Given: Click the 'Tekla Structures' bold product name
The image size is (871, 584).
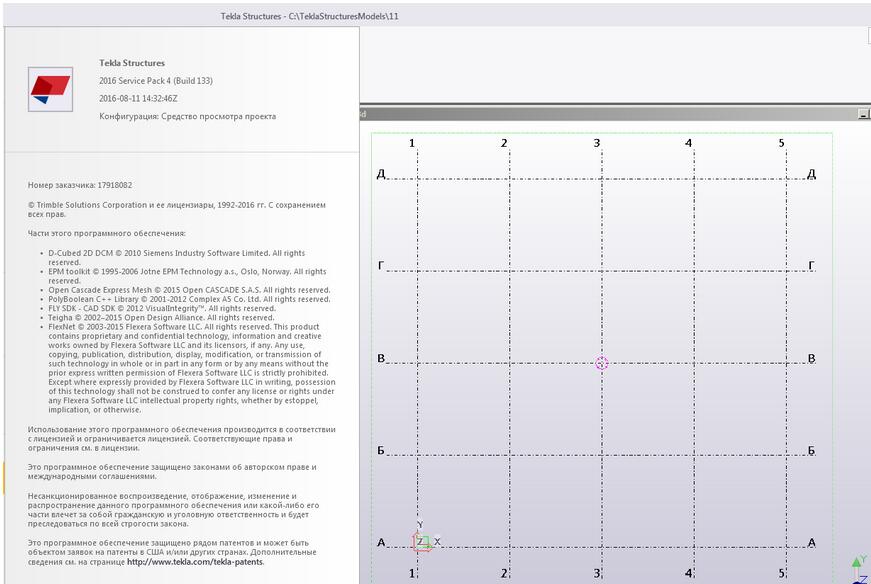Looking at the screenshot, I should coord(132,63).
